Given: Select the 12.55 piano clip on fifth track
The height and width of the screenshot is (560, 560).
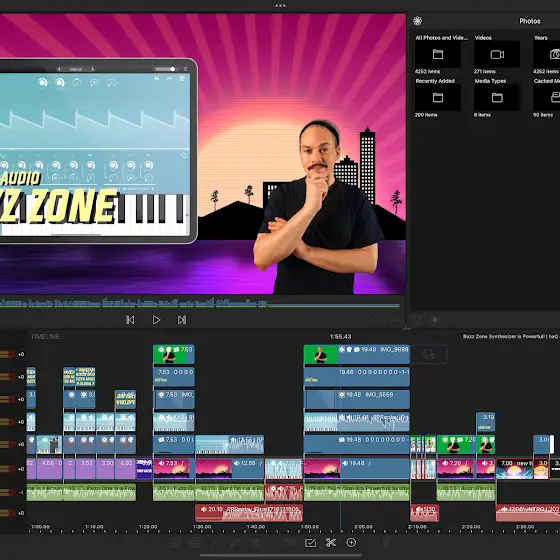Looking at the screenshot, I should (x=229, y=445).
